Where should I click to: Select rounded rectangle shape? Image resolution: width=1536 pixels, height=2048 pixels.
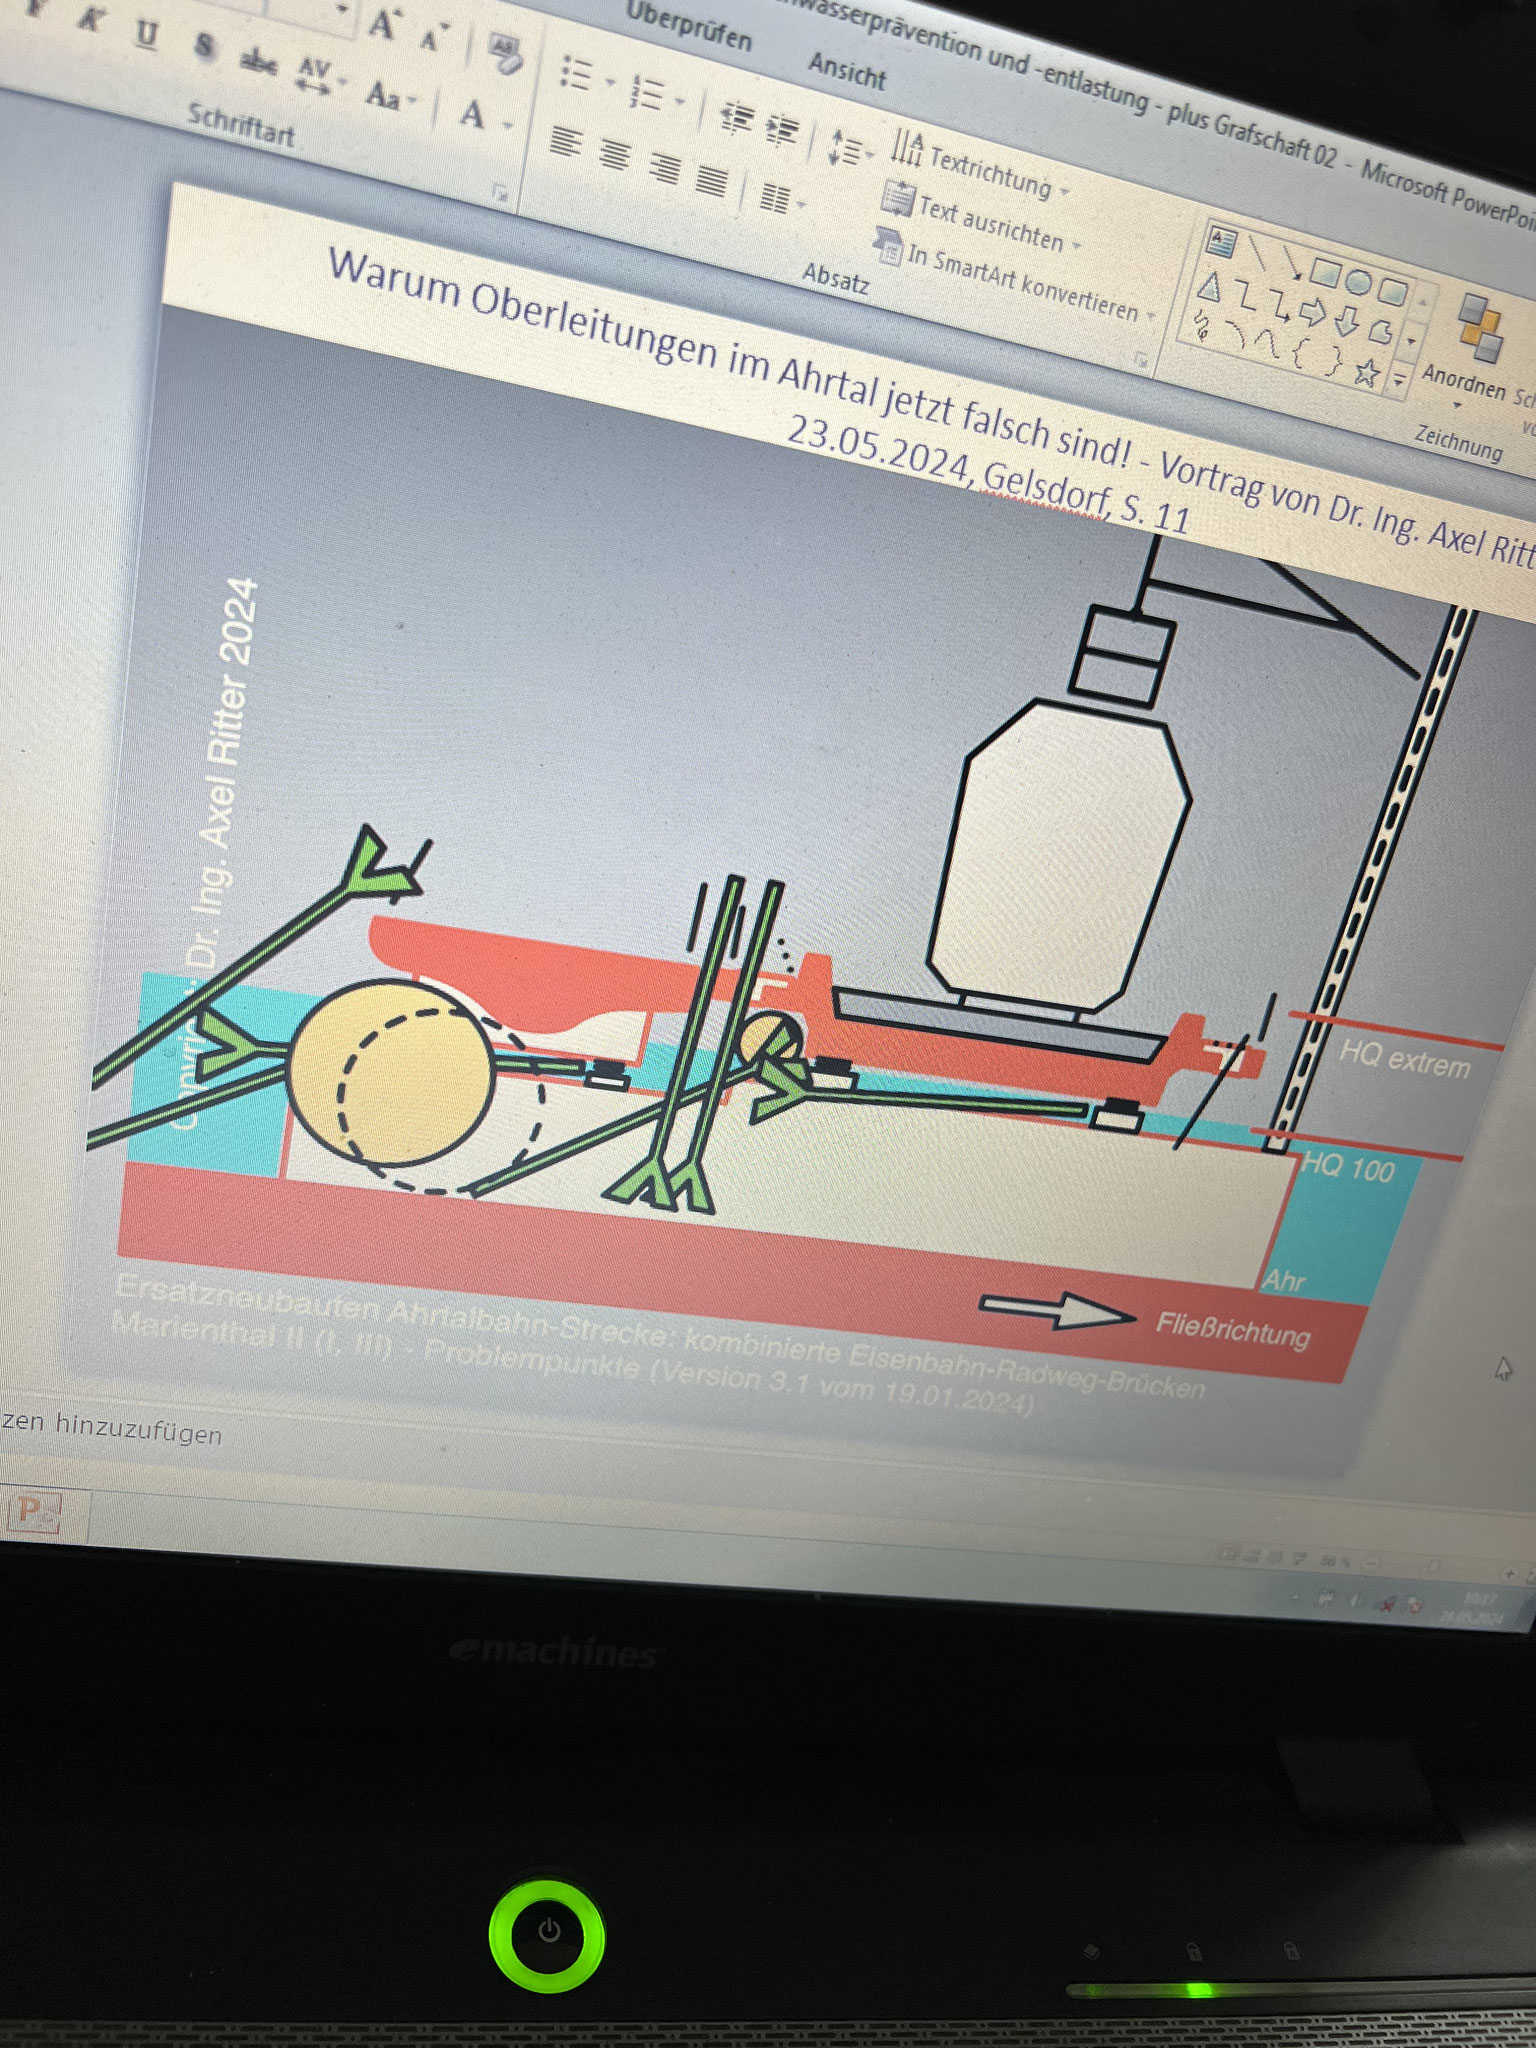[x=1391, y=291]
